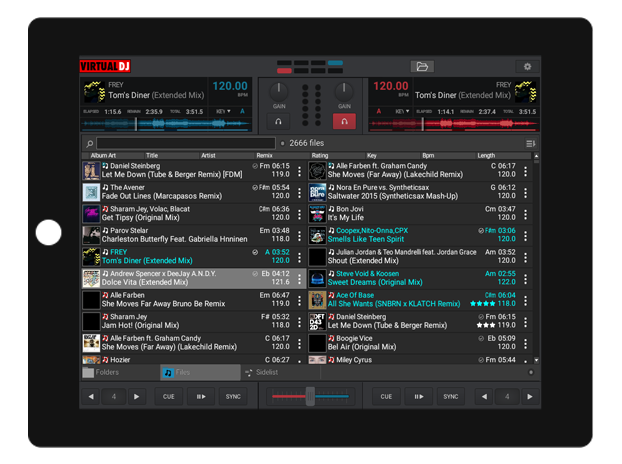Open left deck KEY dropdown
This screenshot has height=464, width=622.
[x=223, y=111]
